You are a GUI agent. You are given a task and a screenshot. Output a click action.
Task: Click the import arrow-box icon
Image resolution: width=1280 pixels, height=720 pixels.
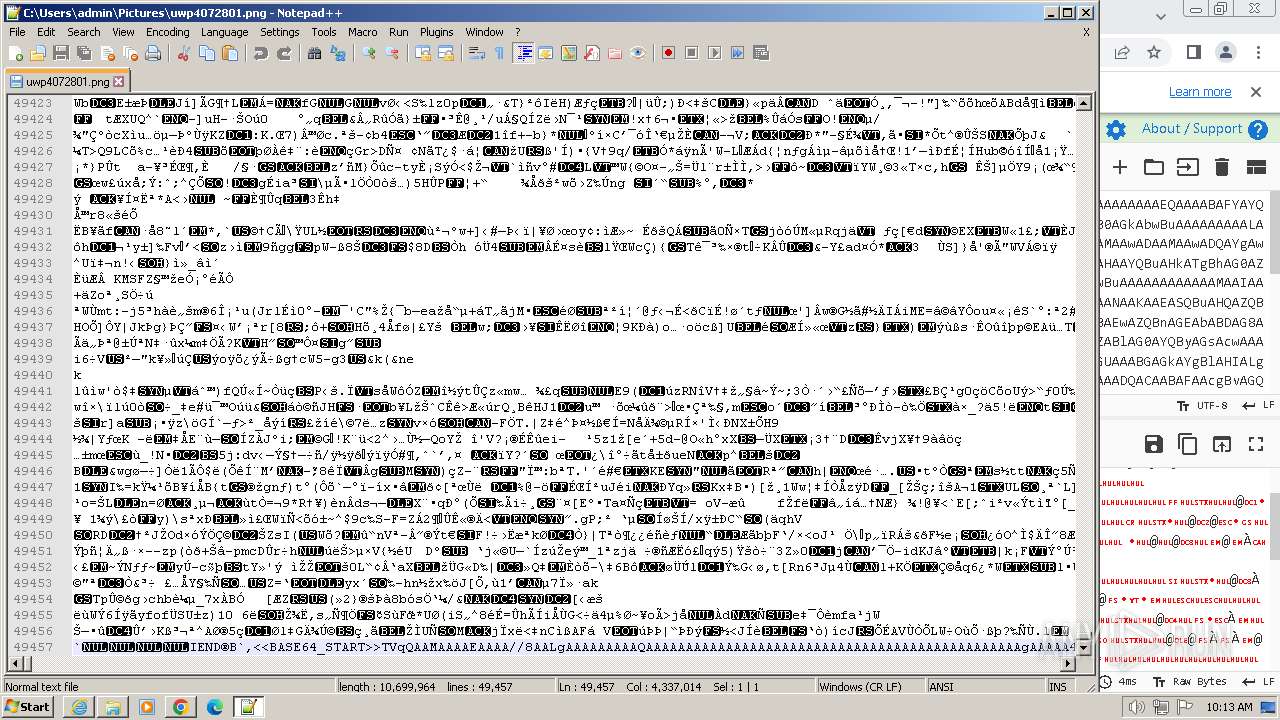point(1187,167)
